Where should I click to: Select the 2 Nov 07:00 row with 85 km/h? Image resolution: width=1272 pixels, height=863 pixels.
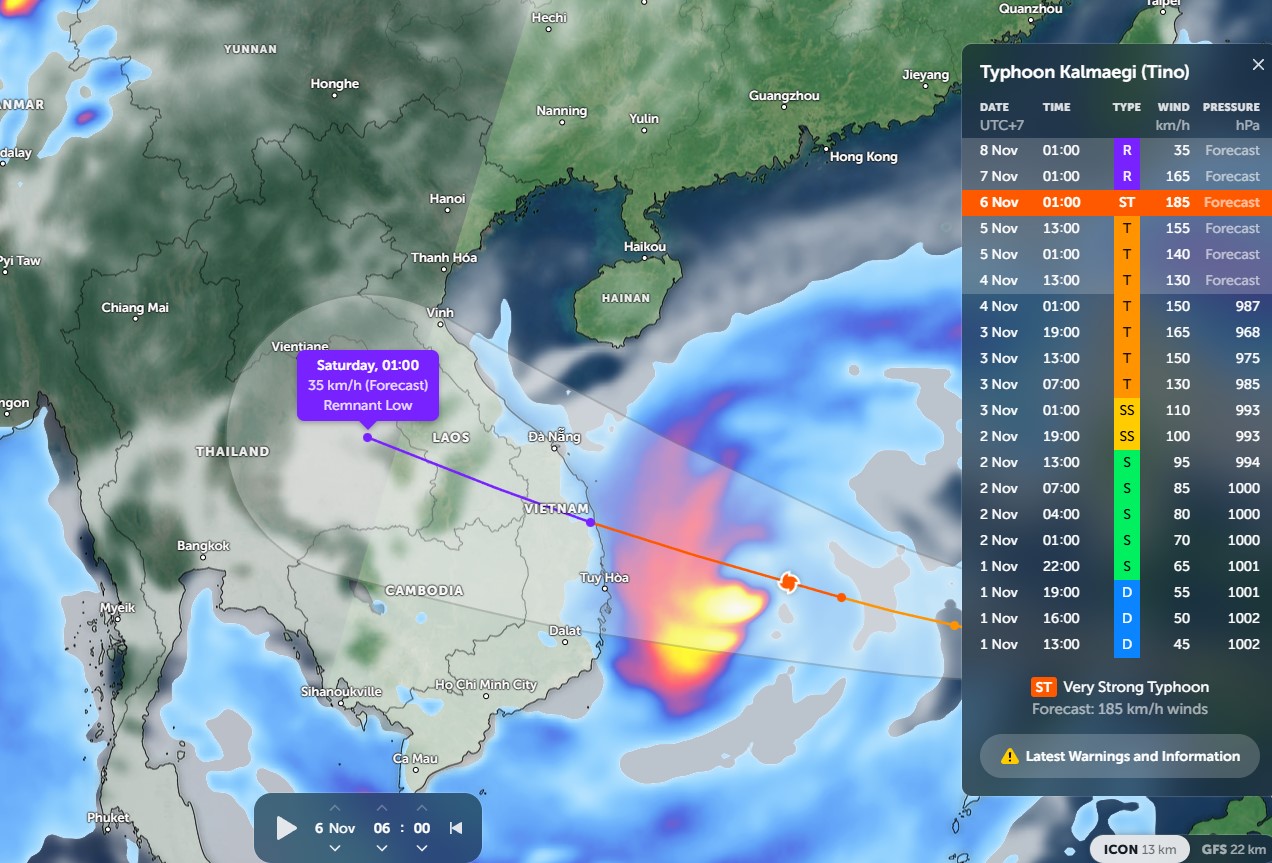point(1117,488)
